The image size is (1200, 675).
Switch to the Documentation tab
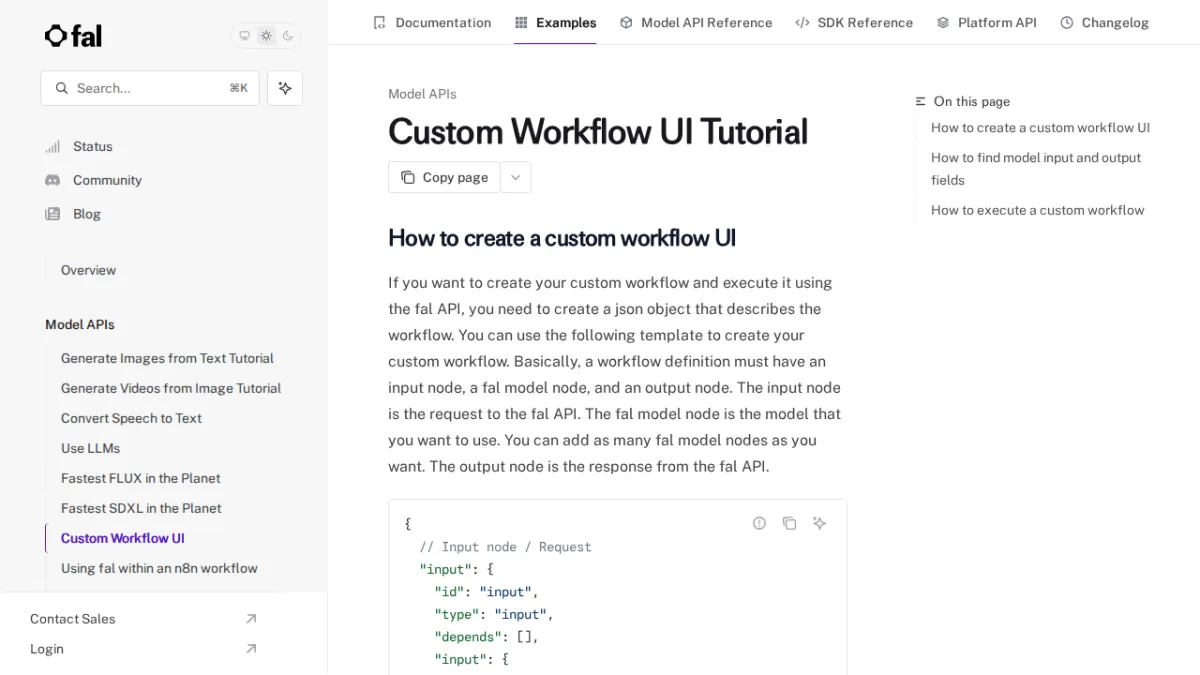pos(432,22)
